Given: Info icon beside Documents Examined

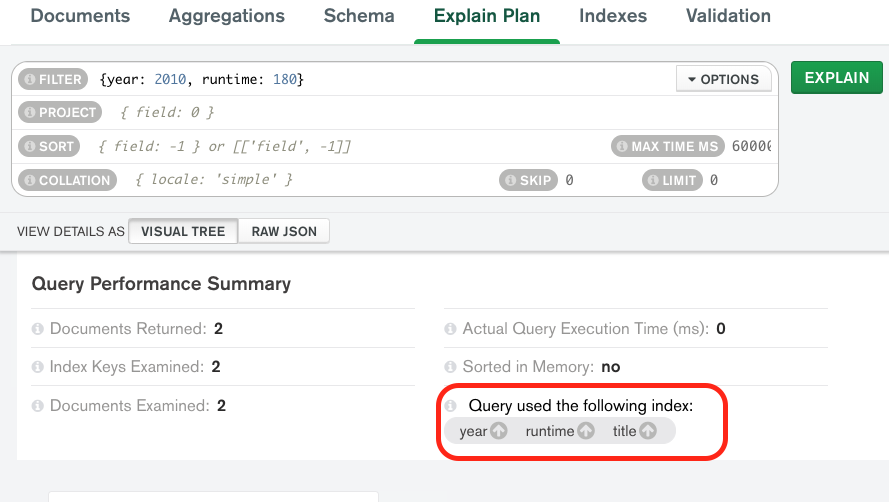Looking at the screenshot, I should click(x=37, y=406).
